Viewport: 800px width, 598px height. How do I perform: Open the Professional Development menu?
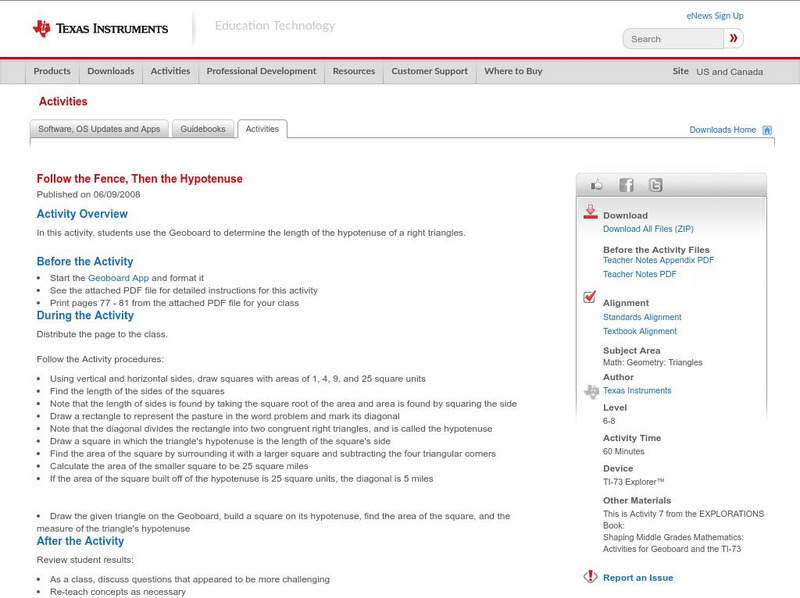[x=261, y=72]
